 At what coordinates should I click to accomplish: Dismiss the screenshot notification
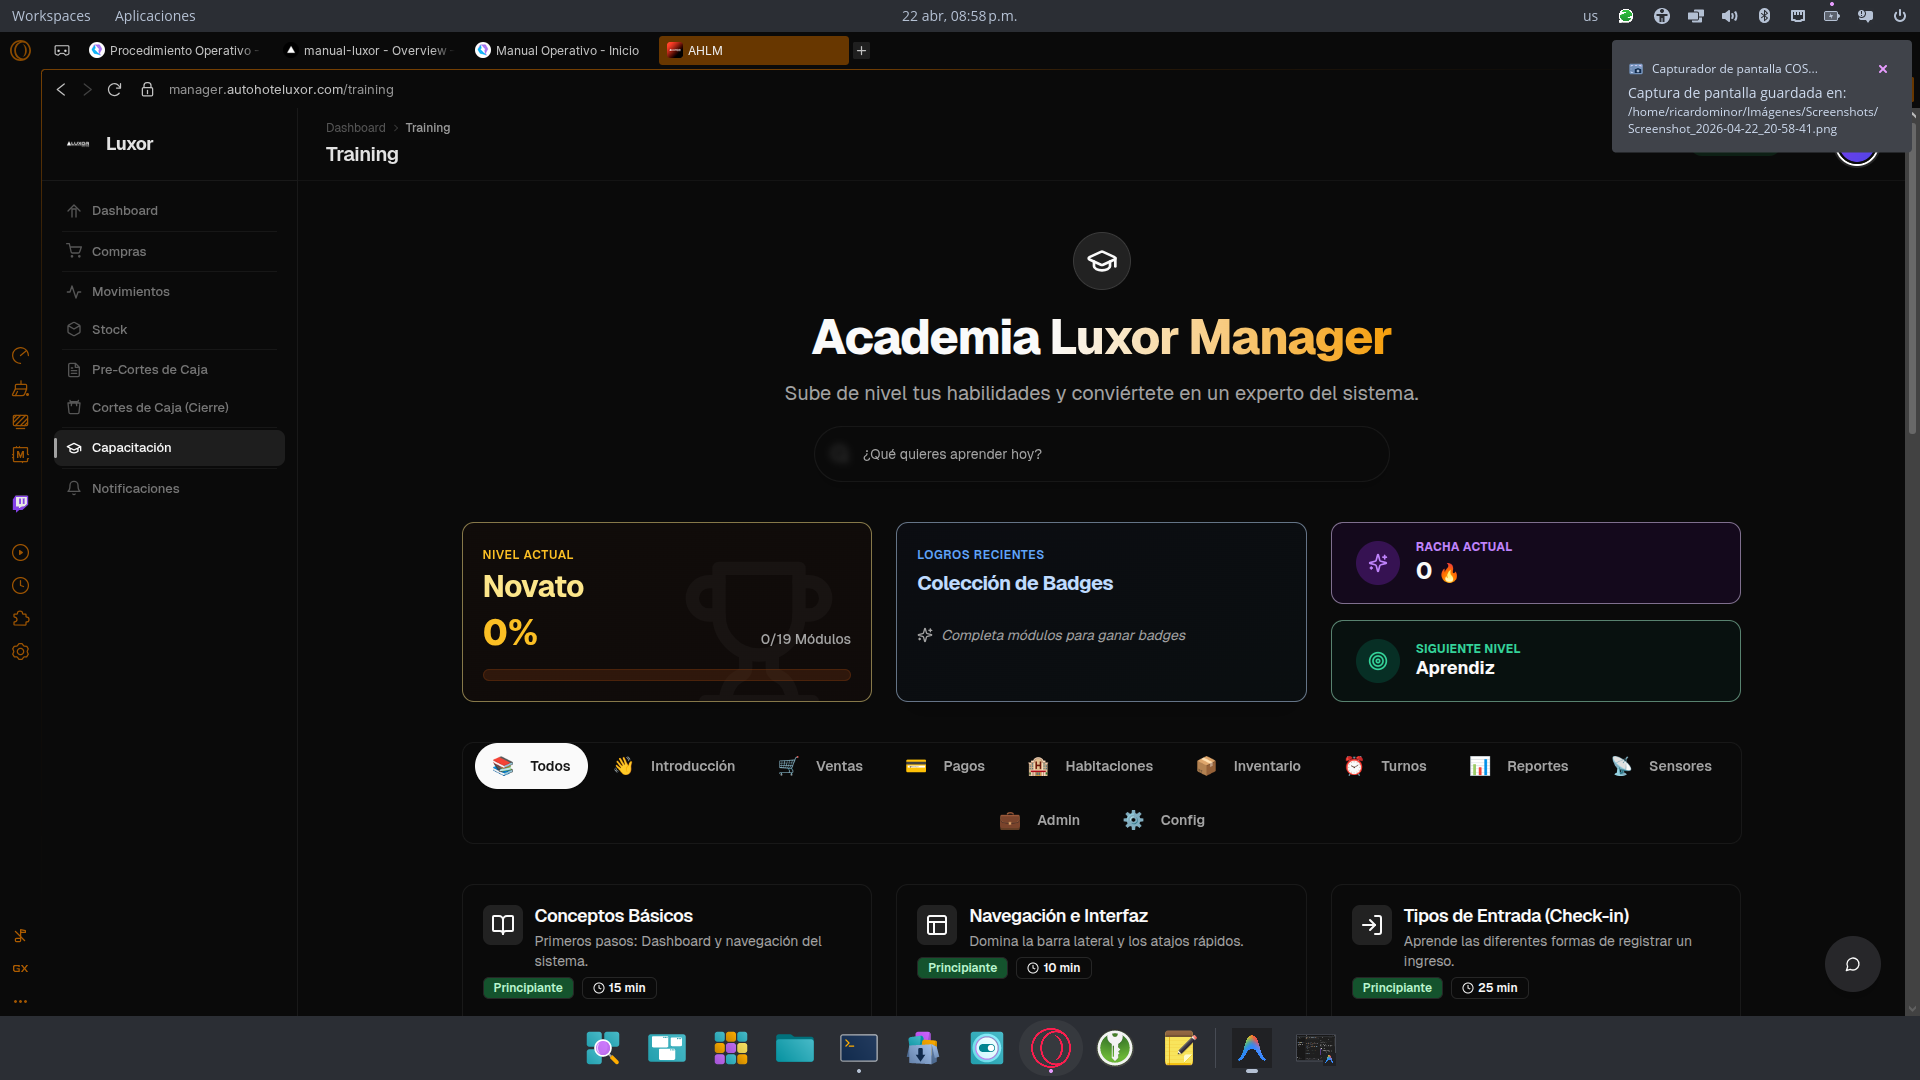point(1883,69)
